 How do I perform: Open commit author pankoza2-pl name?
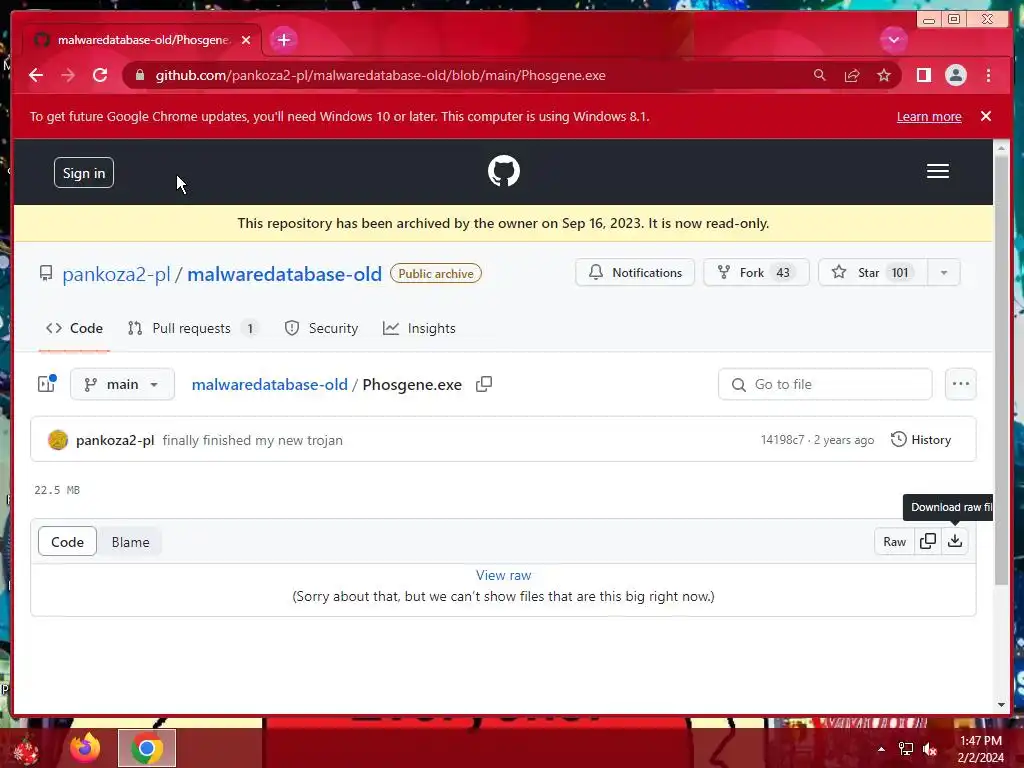115,440
